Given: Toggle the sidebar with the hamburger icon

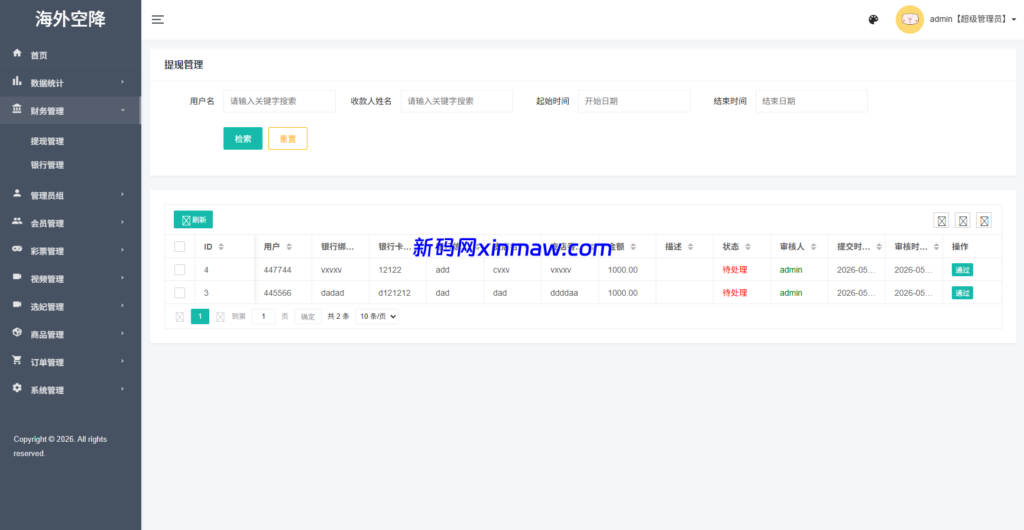Looking at the screenshot, I should point(157,20).
